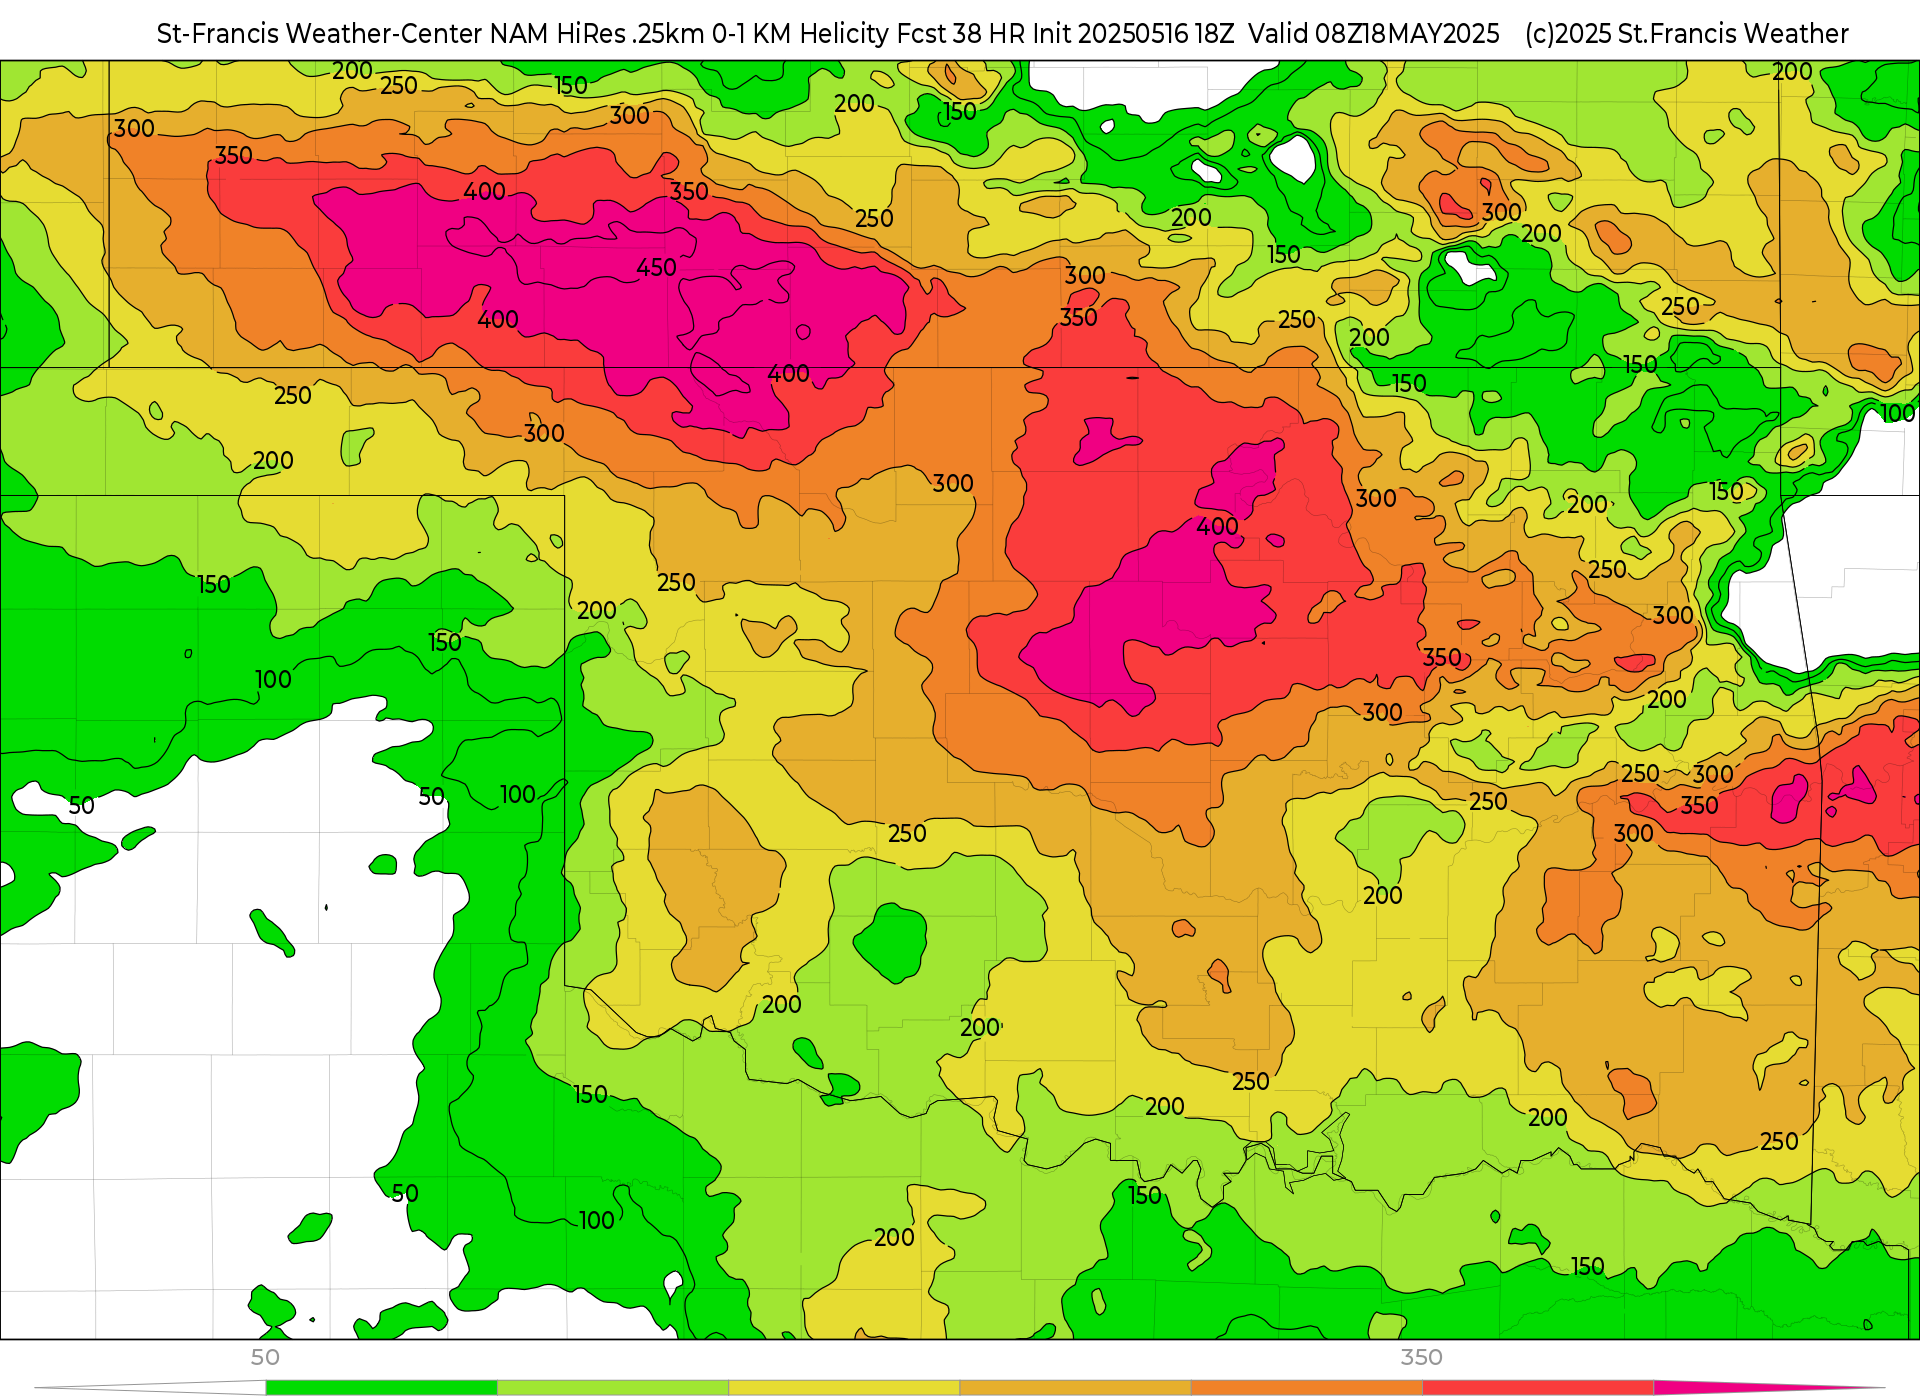The image size is (1920, 1400).
Task: Click "St-Francis Weather-Center" at title start
Action: coord(320,34)
